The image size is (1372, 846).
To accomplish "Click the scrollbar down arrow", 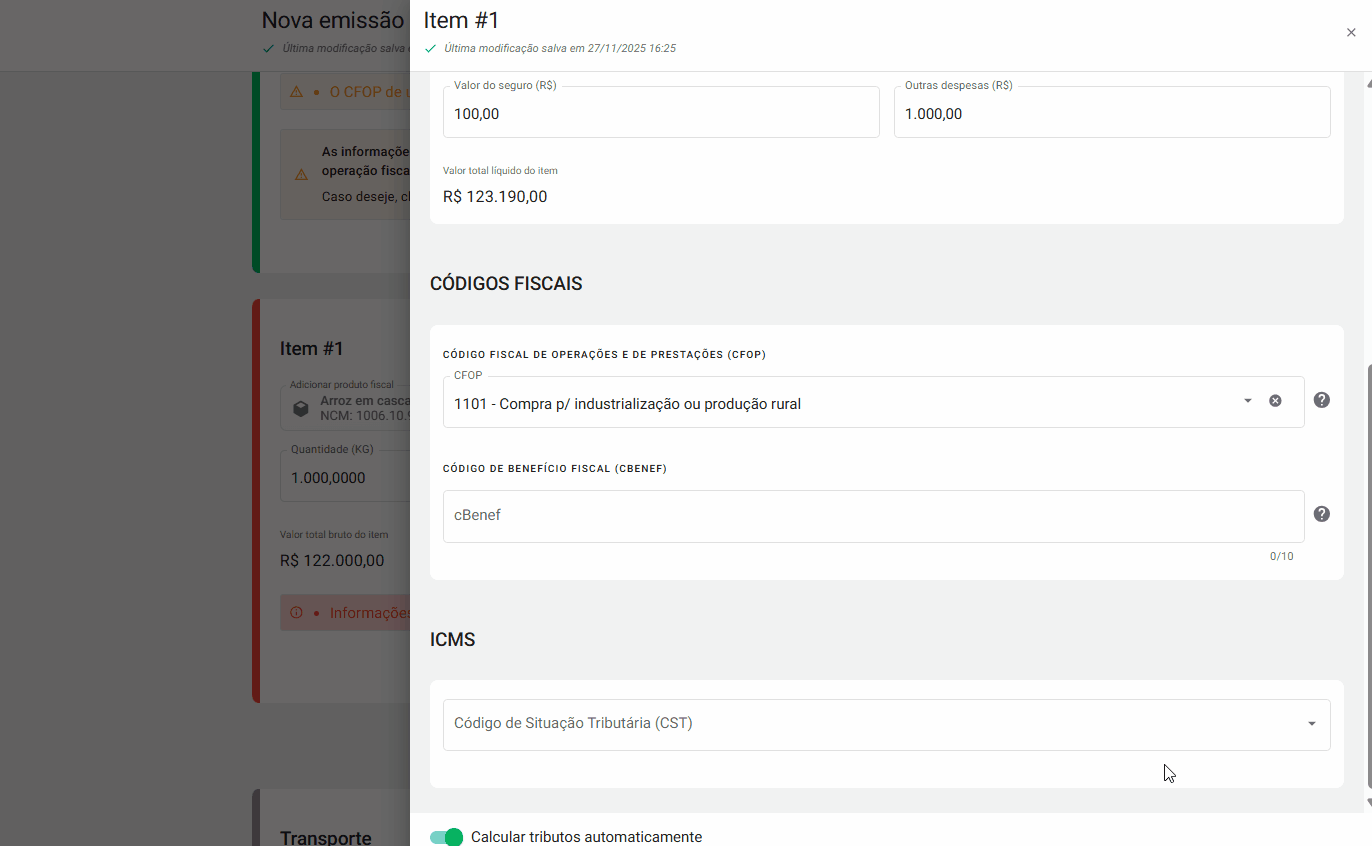I will 1366,802.
